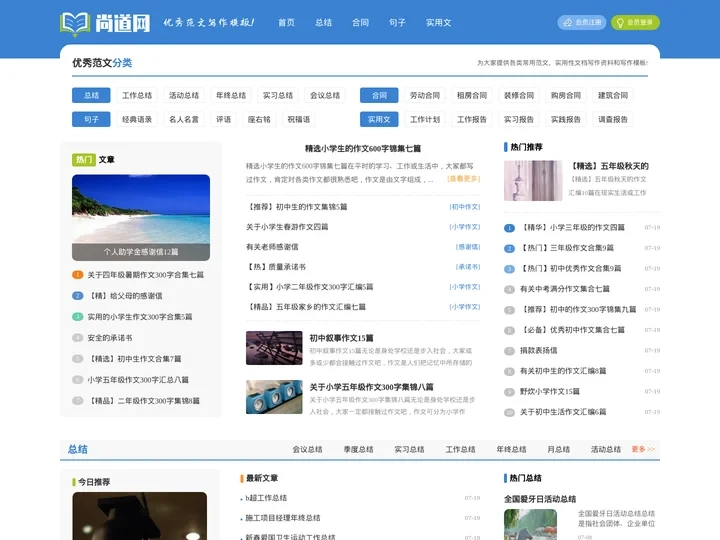Click the green 会员登录 login button

pos(635,22)
